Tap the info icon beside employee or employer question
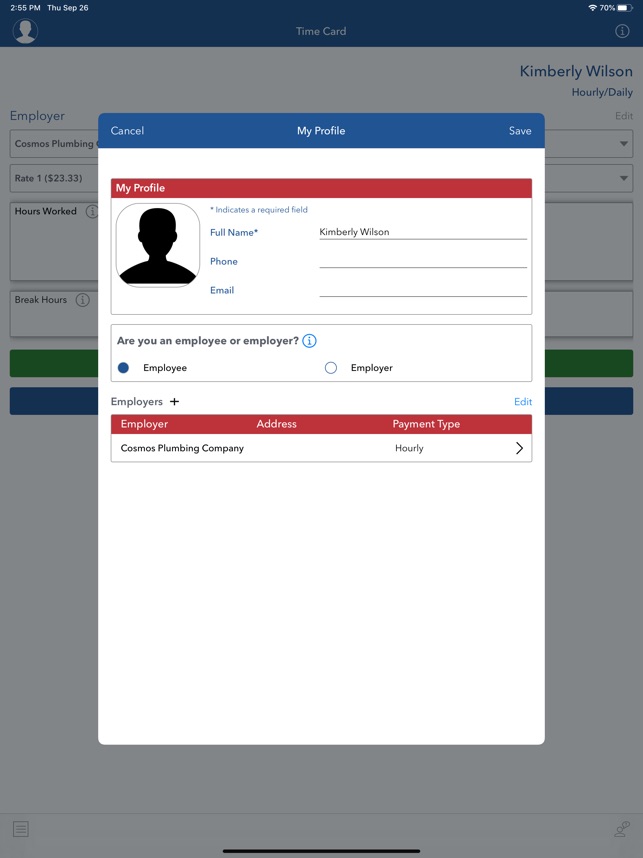643x858 pixels. click(309, 341)
